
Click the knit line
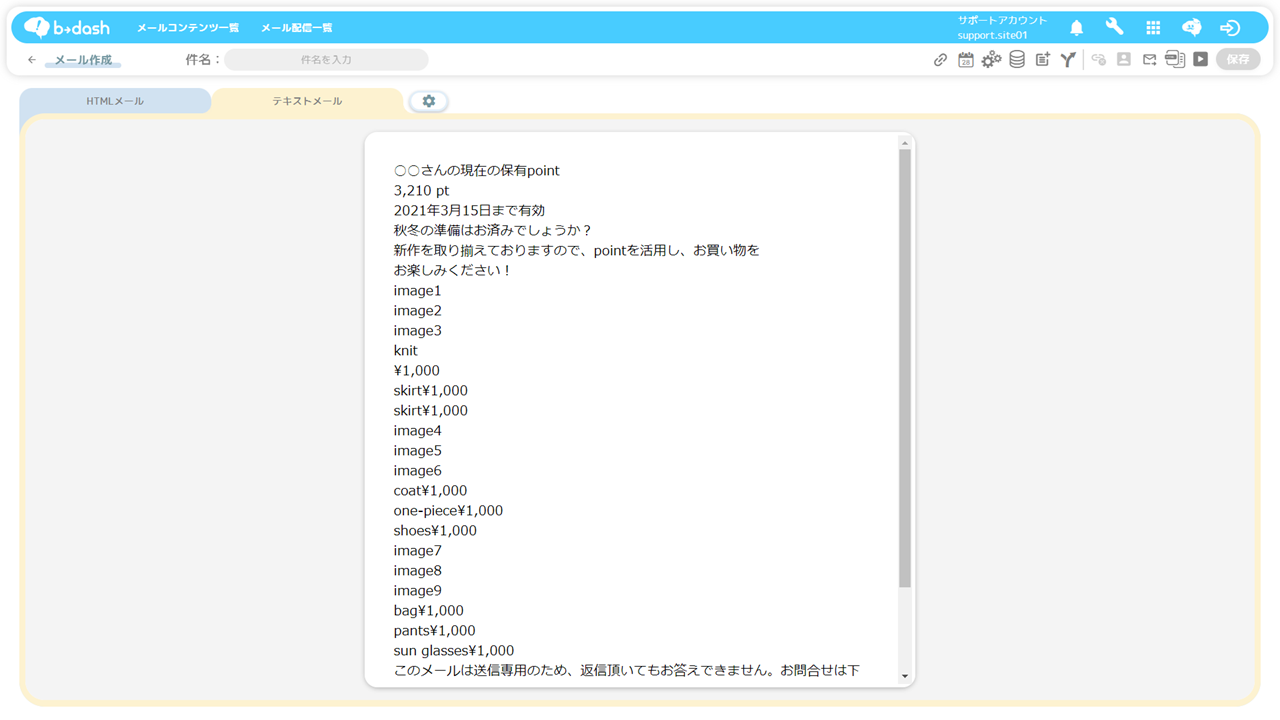406,351
